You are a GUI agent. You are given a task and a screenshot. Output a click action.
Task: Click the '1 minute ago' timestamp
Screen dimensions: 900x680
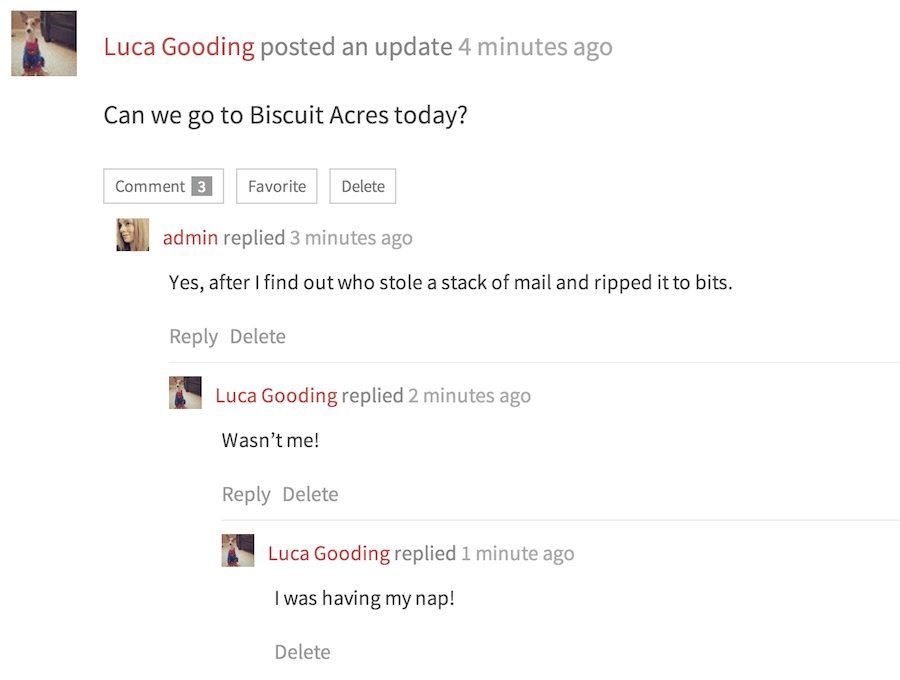point(517,554)
